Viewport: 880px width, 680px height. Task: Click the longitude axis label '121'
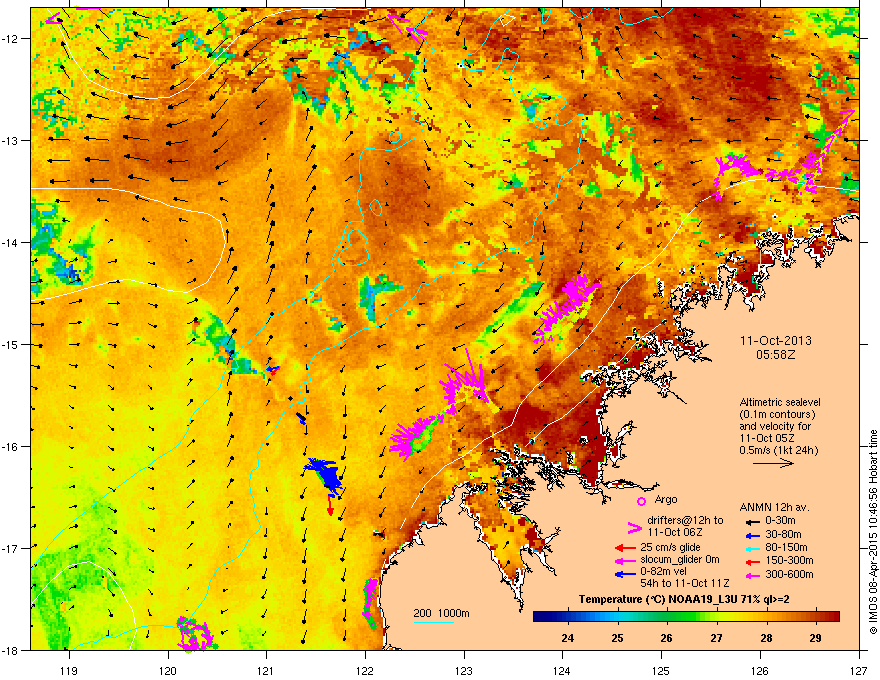tap(266, 669)
